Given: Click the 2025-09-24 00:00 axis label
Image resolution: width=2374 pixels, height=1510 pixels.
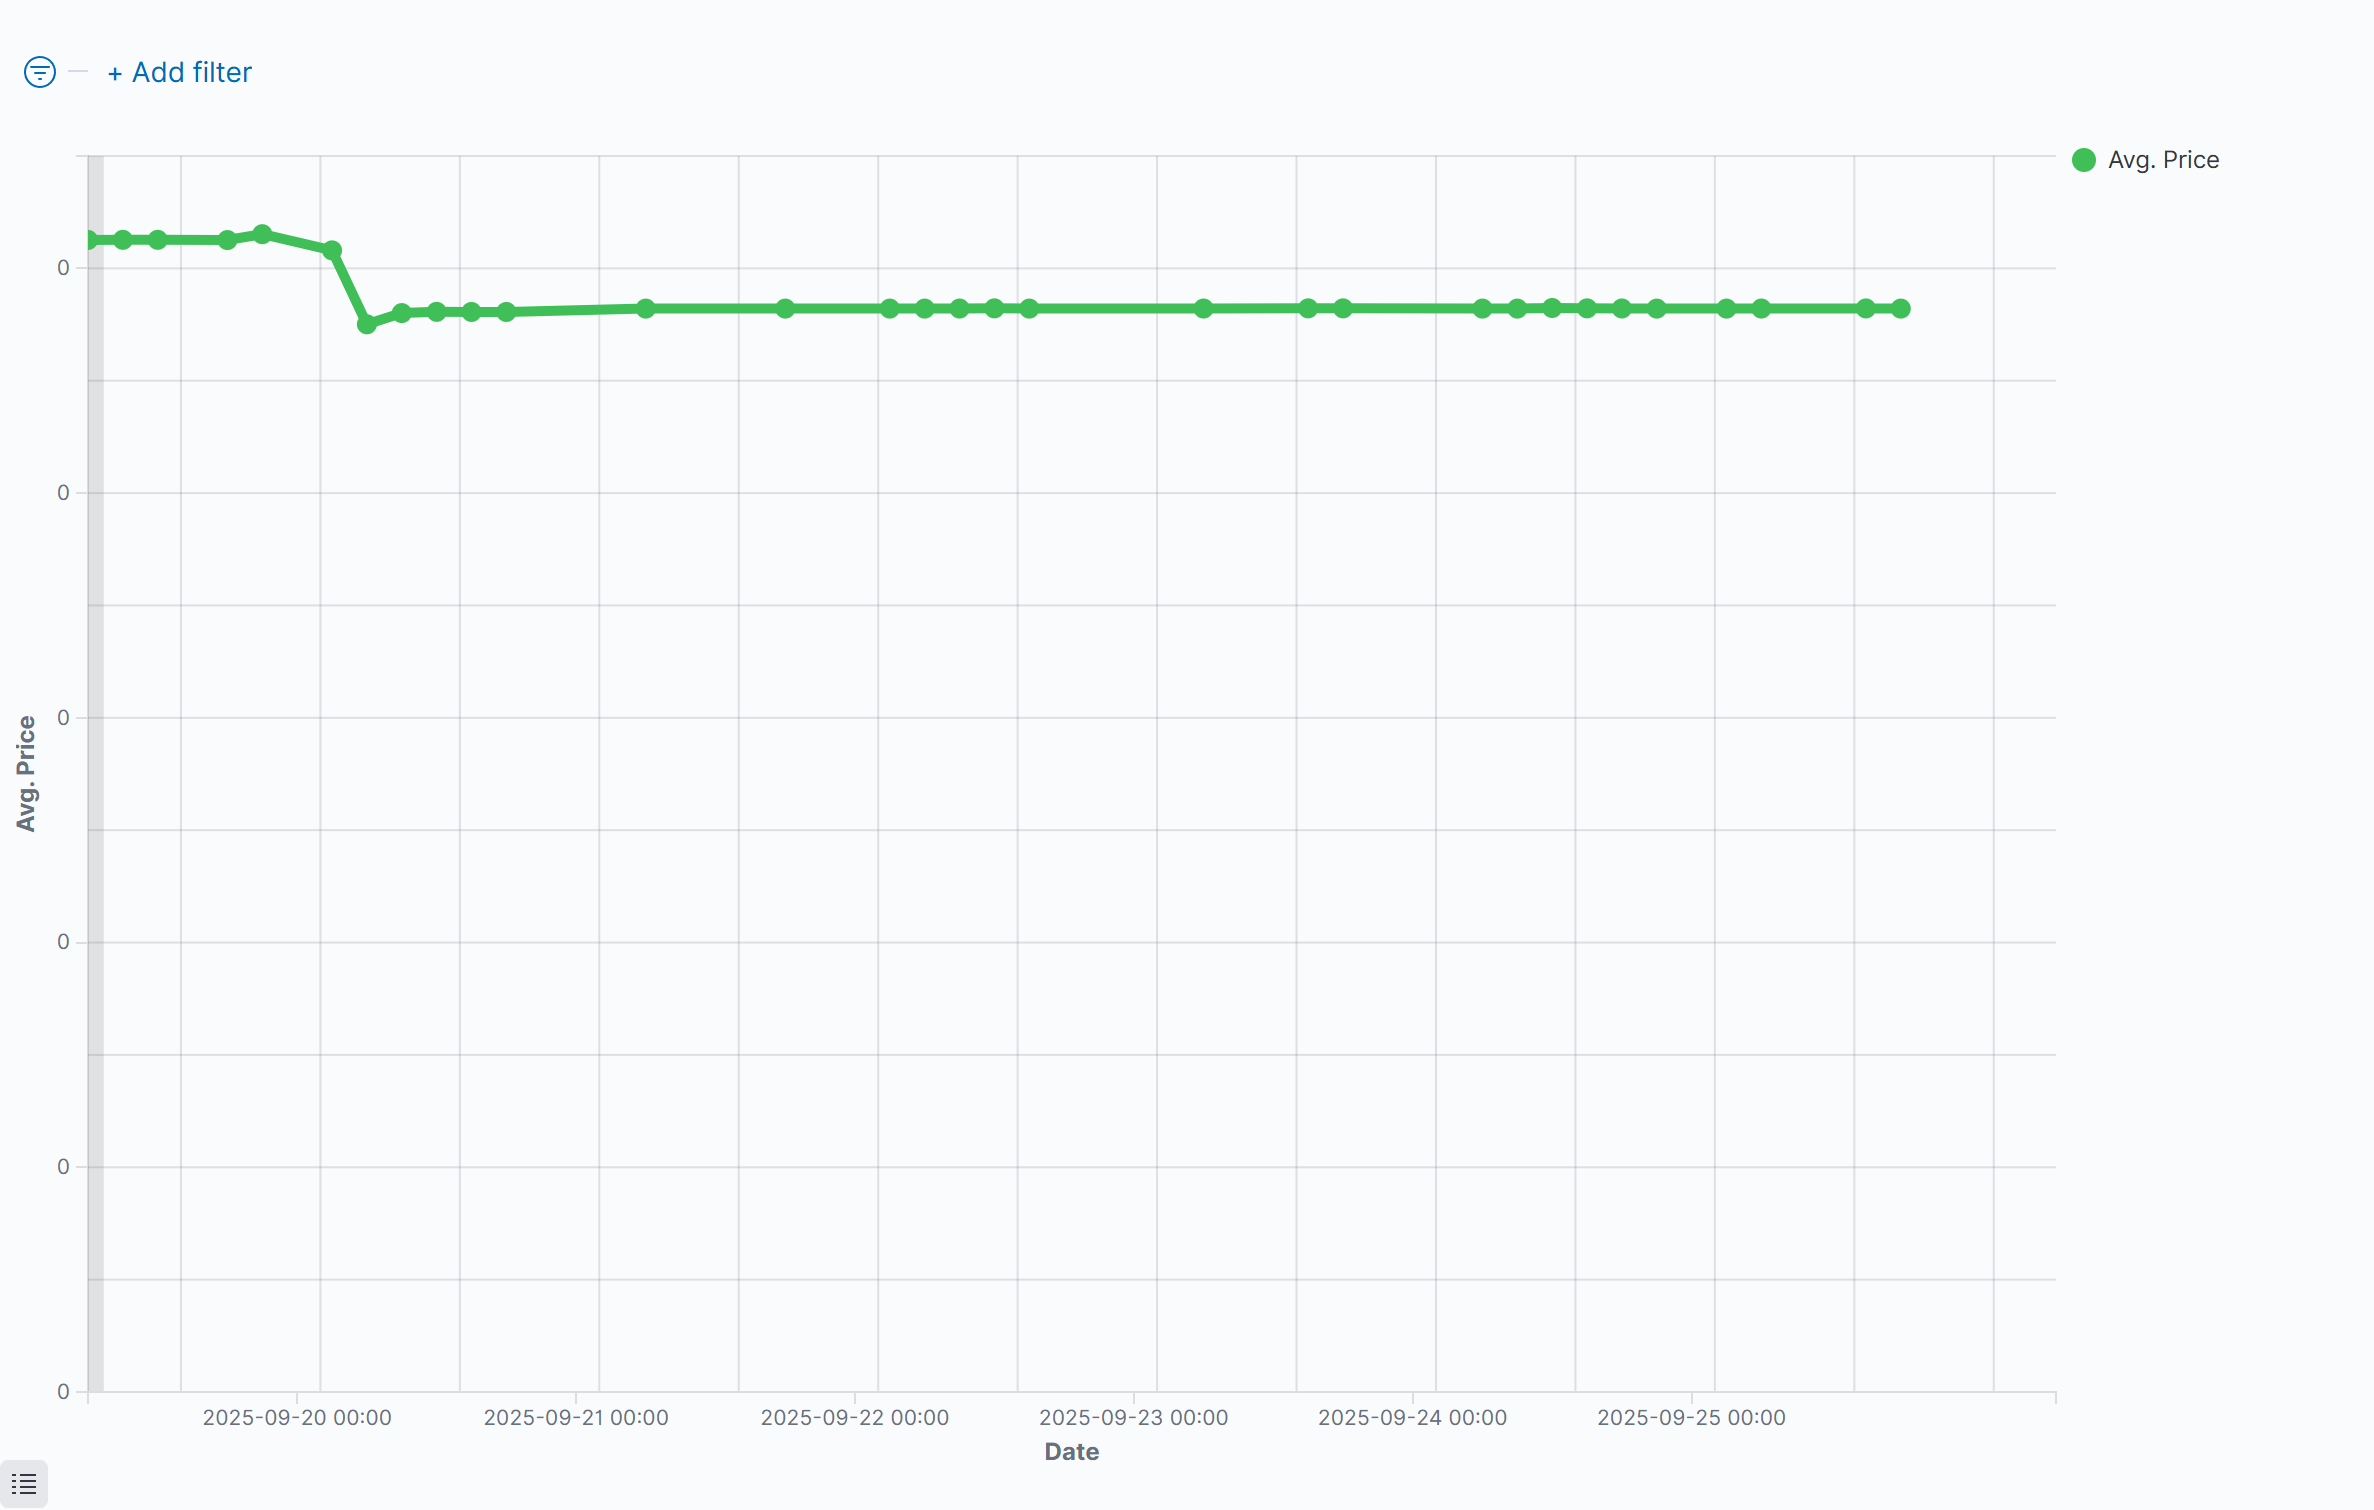Looking at the screenshot, I should (1412, 1417).
